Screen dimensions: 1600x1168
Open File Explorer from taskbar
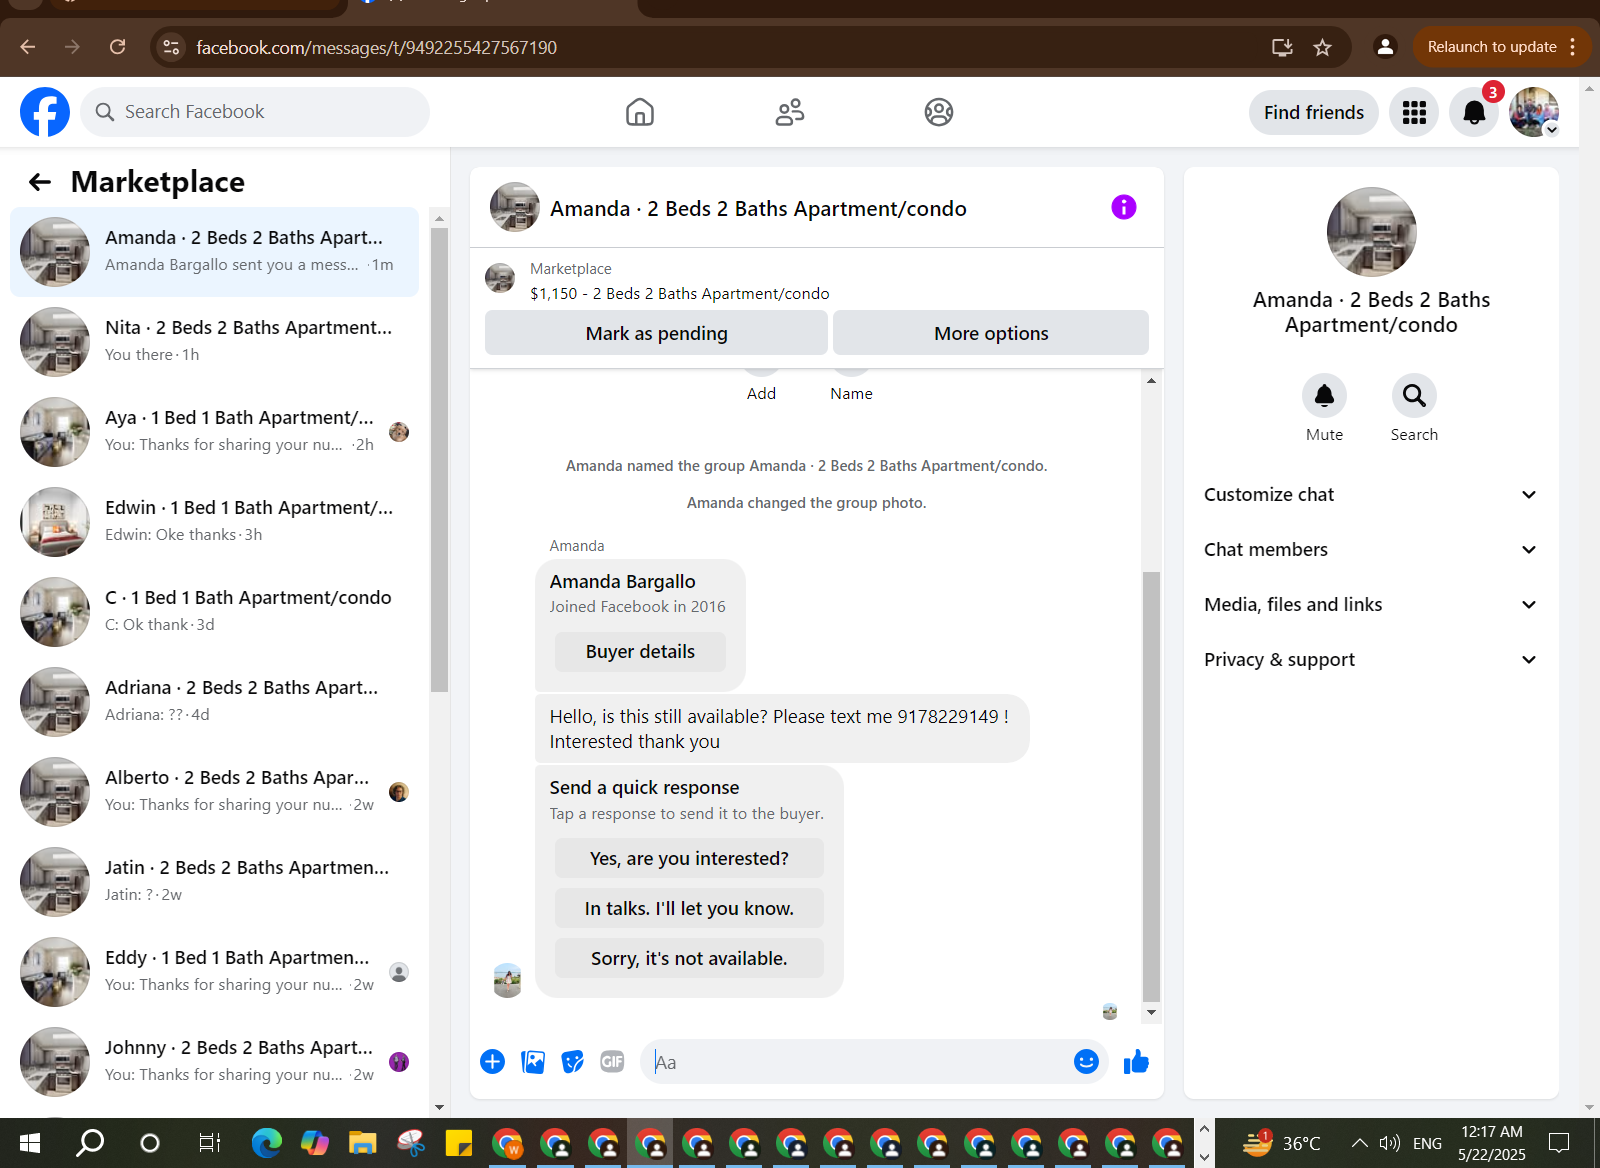(x=362, y=1143)
